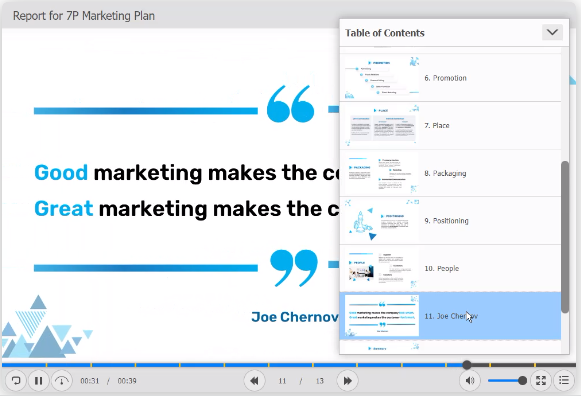Select 7. Place in contents
The image size is (581, 399).
tap(451, 126)
